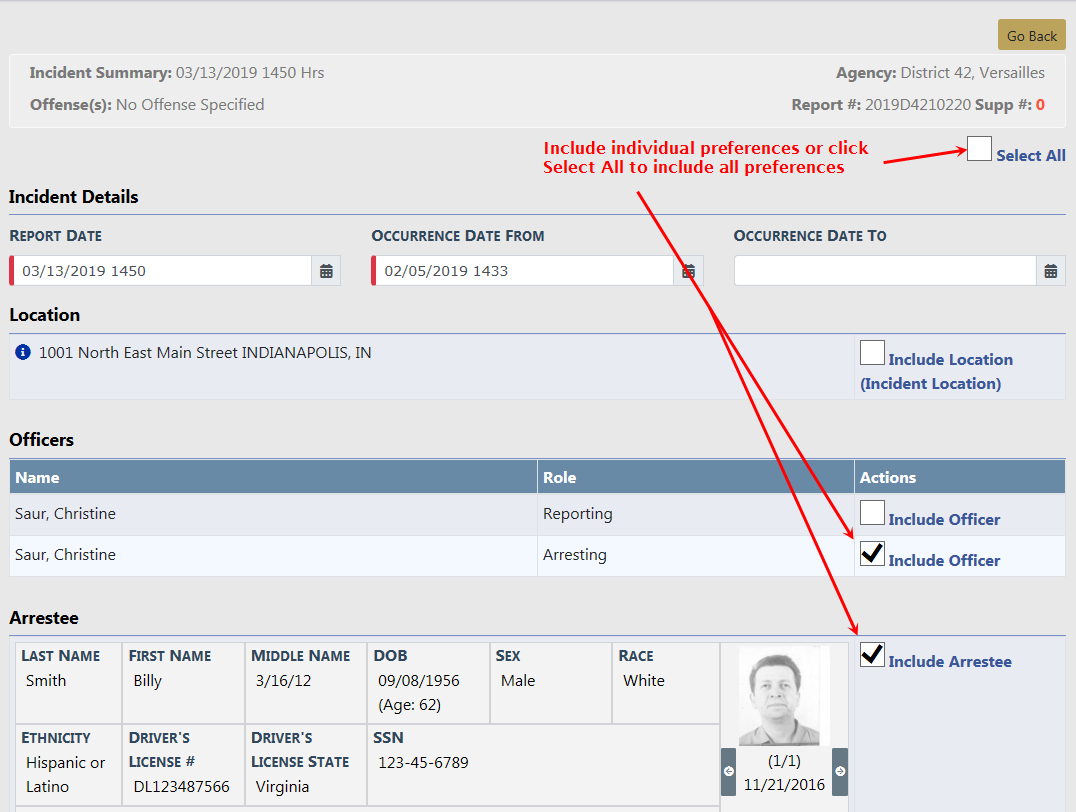Click the empty Occurrence Date To field

tap(885, 271)
